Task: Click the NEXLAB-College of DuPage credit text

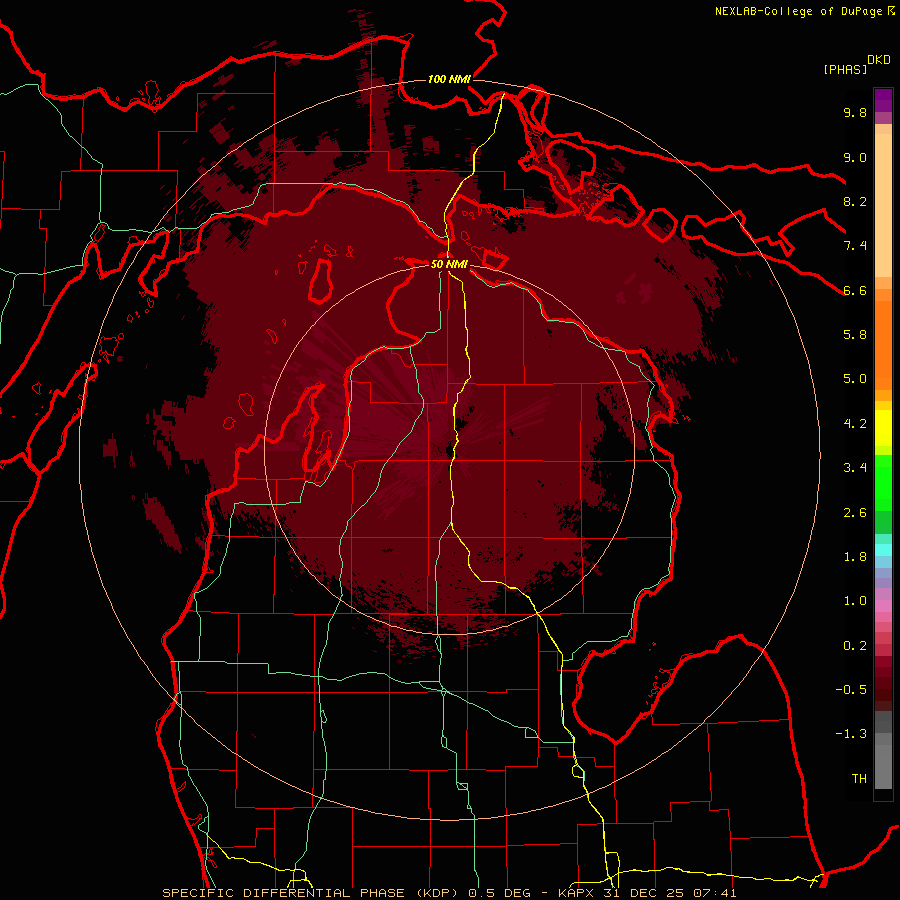Action: 798,11
